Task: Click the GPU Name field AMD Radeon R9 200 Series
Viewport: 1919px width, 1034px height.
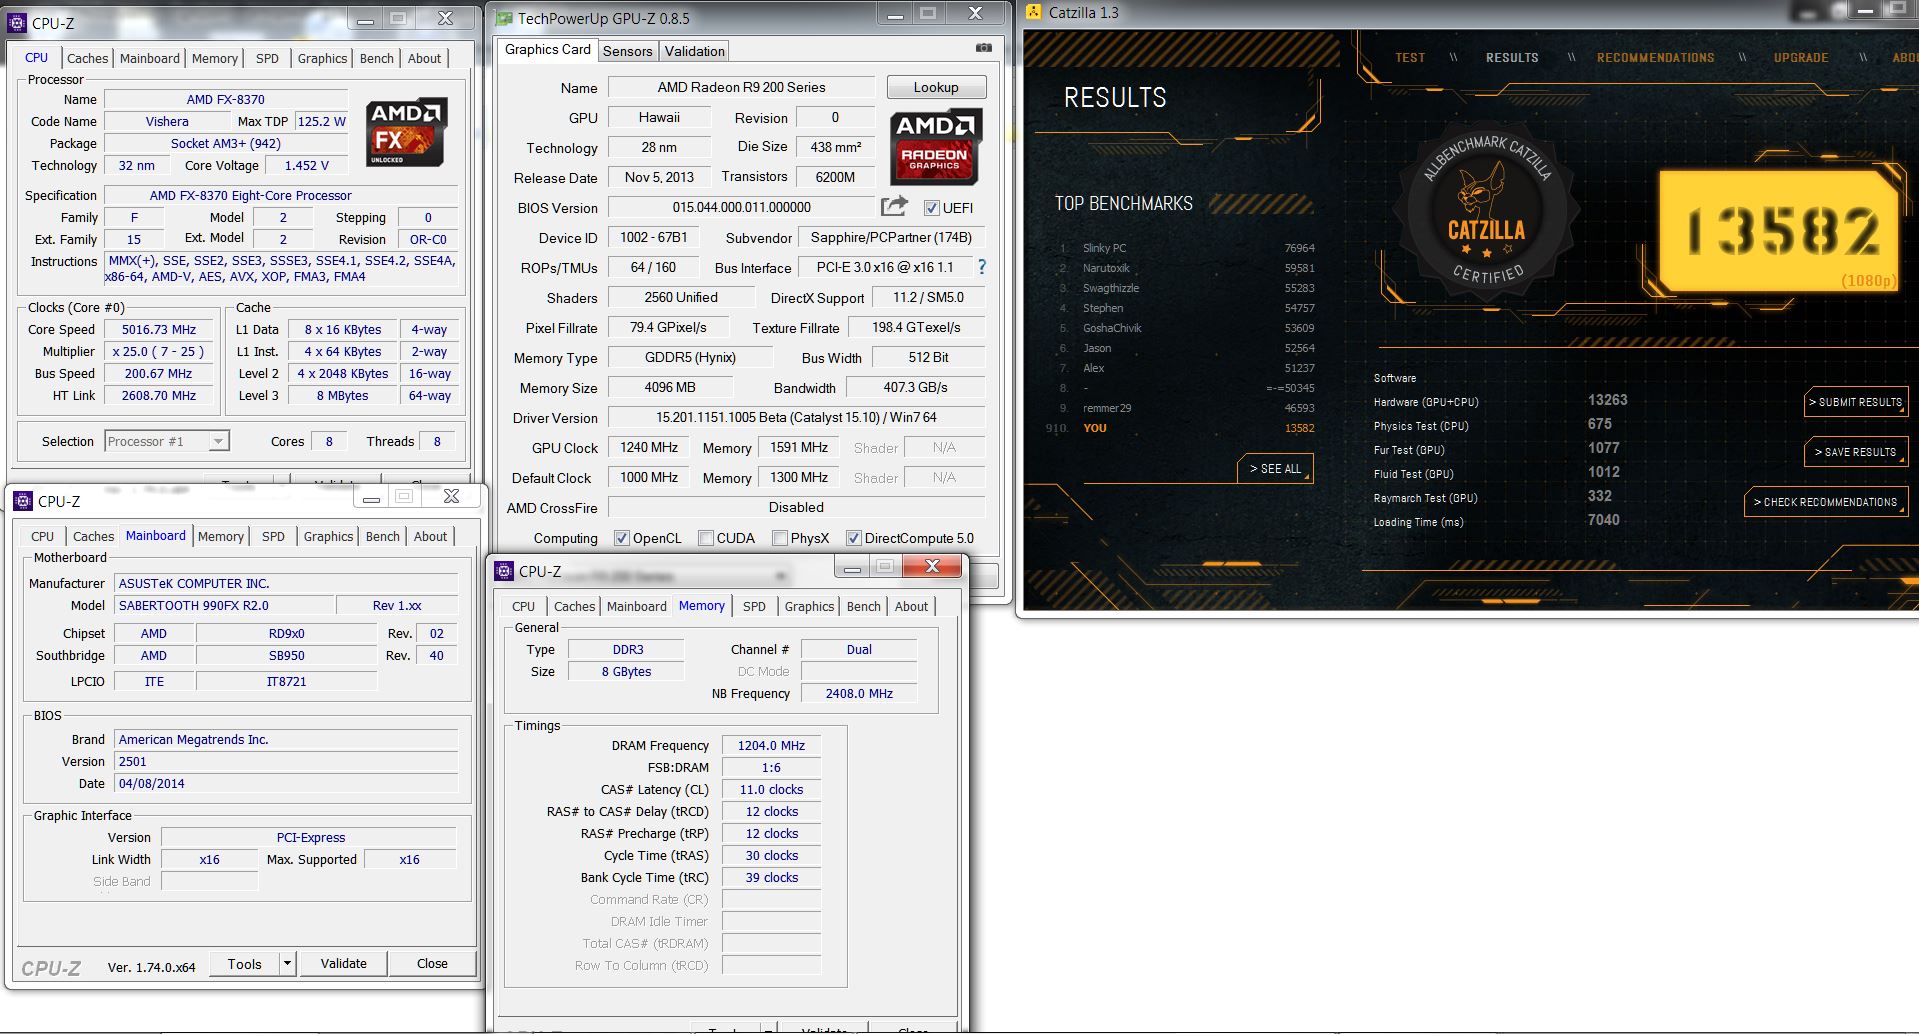Action: (741, 87)
